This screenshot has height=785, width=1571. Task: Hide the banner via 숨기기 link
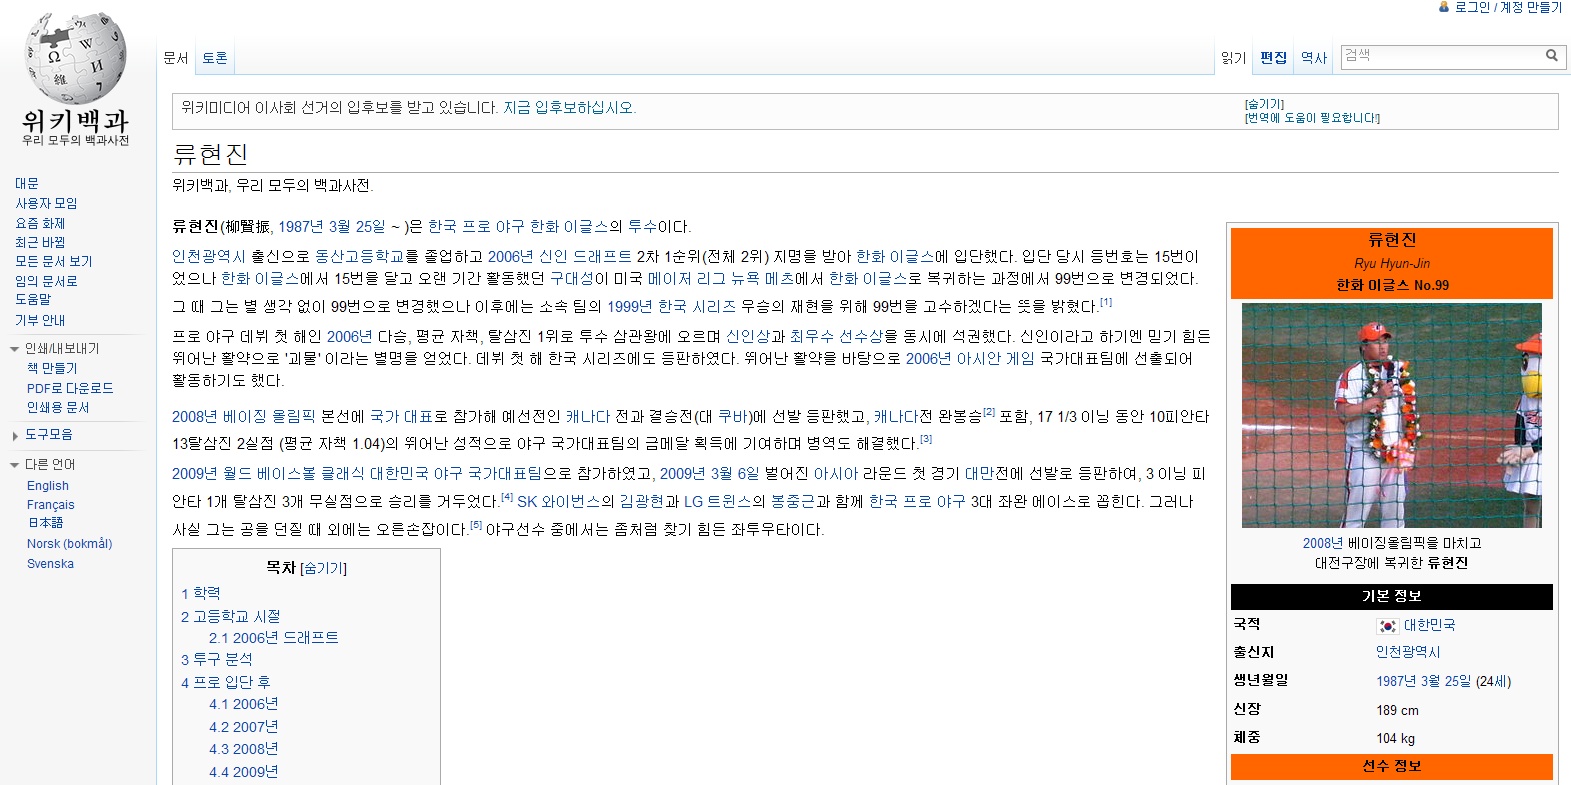1264,104
